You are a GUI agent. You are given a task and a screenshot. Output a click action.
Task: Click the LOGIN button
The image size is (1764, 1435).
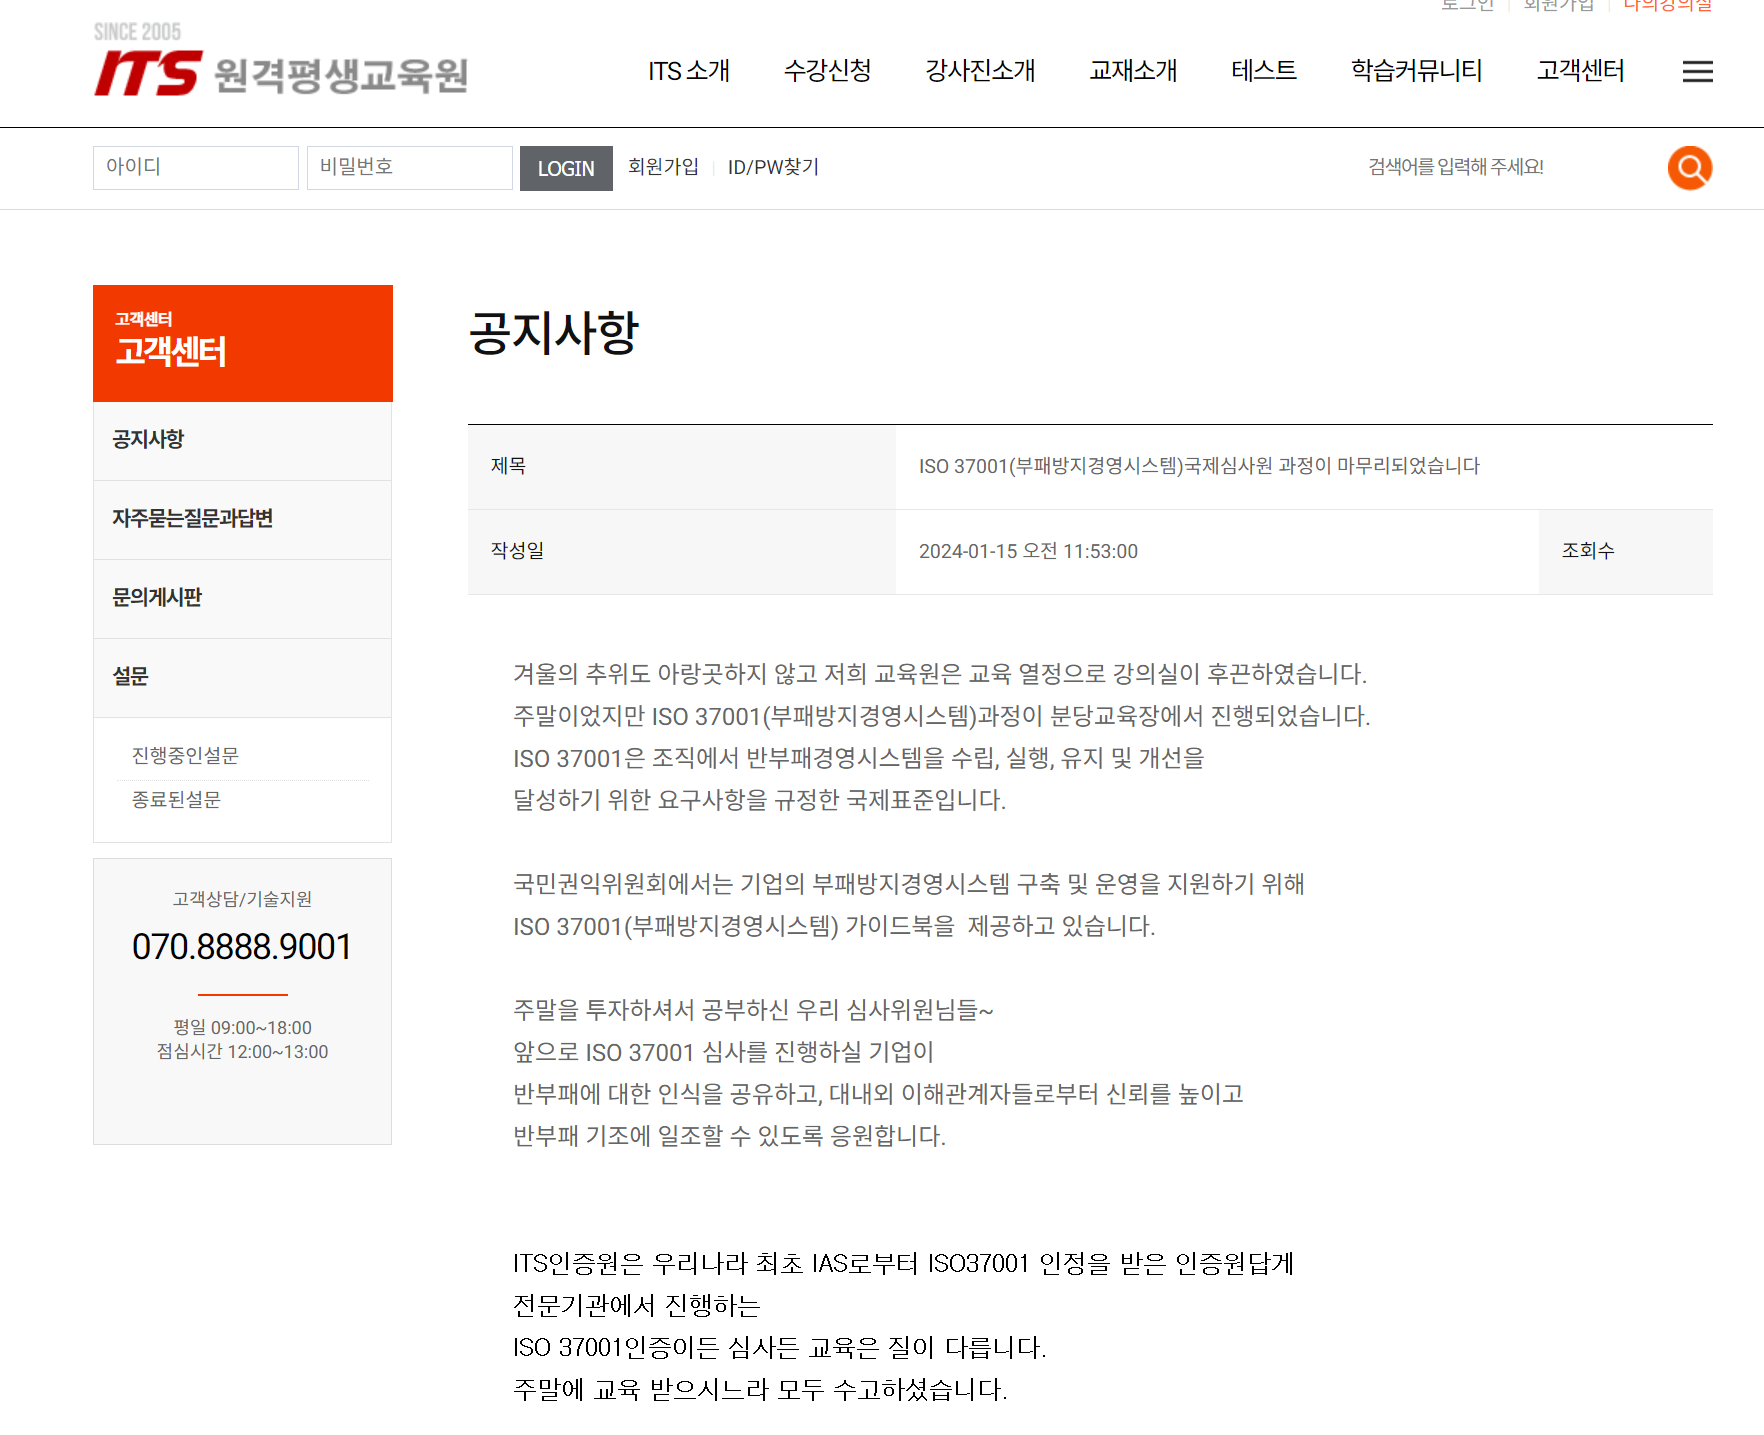(566, 168)
